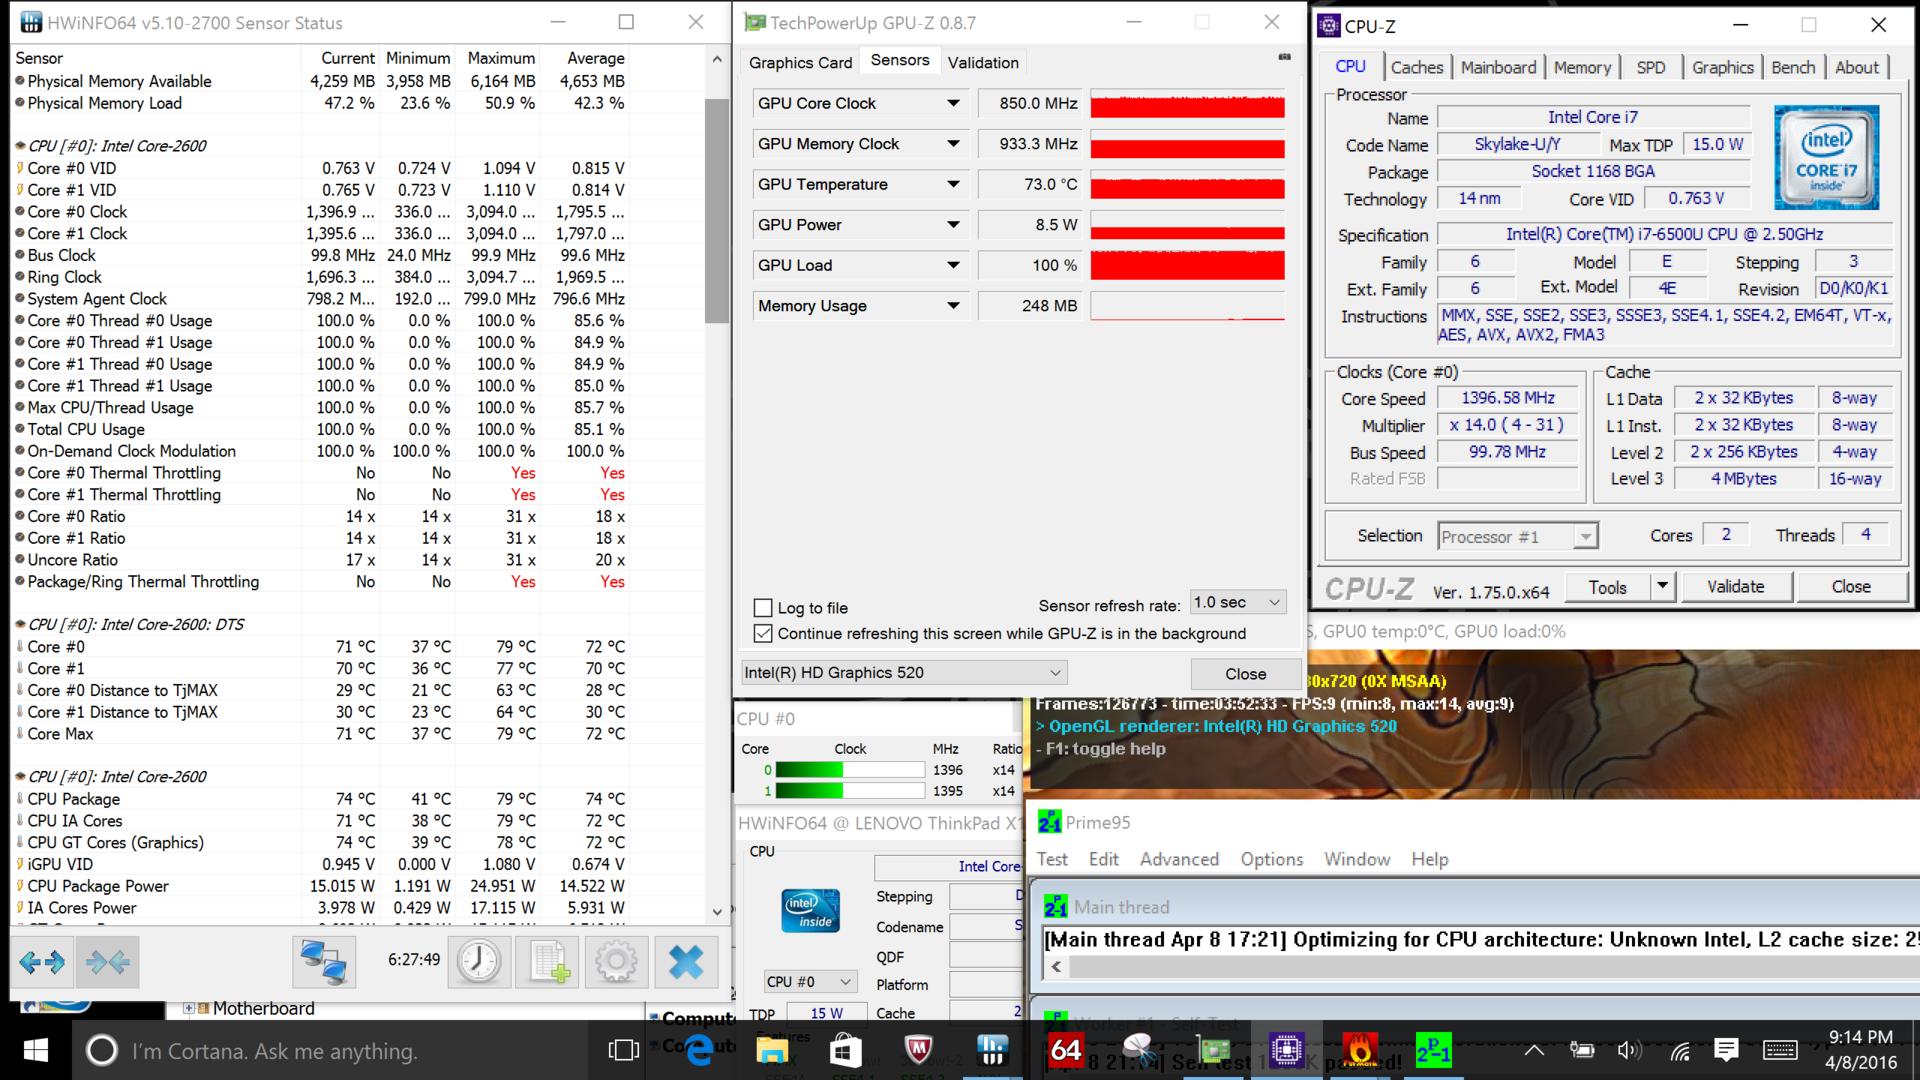Open touch keyboard tray icon
Screen dimensions: 1920x1080
[1780, 1050]
